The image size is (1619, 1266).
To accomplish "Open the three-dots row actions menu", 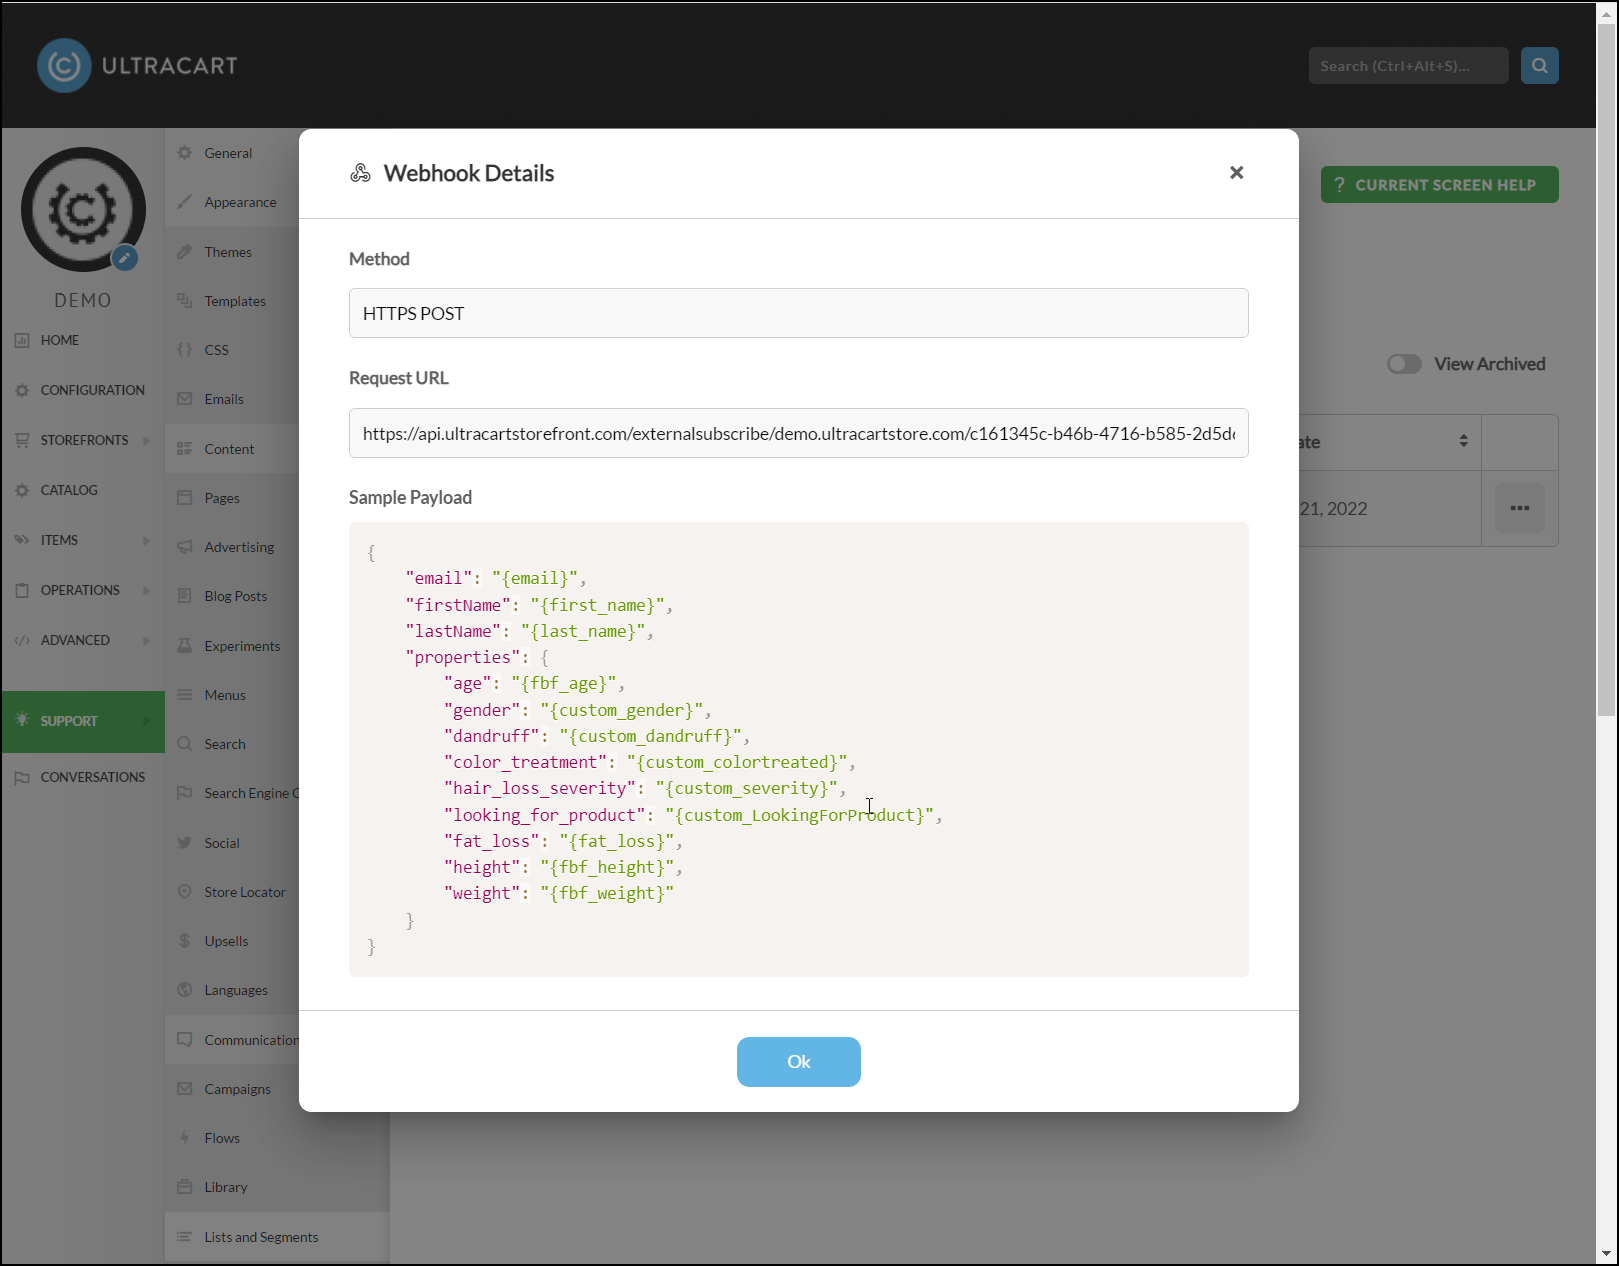I will pos(1519,508).
